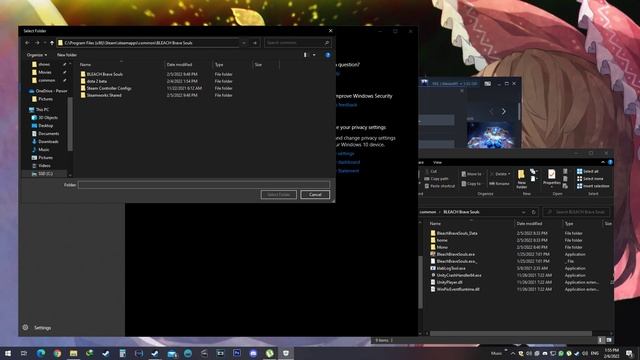The height and width of the screenshot is (360, 640).
Task: Click the Folder name input field
Action: tap(204, 185)
